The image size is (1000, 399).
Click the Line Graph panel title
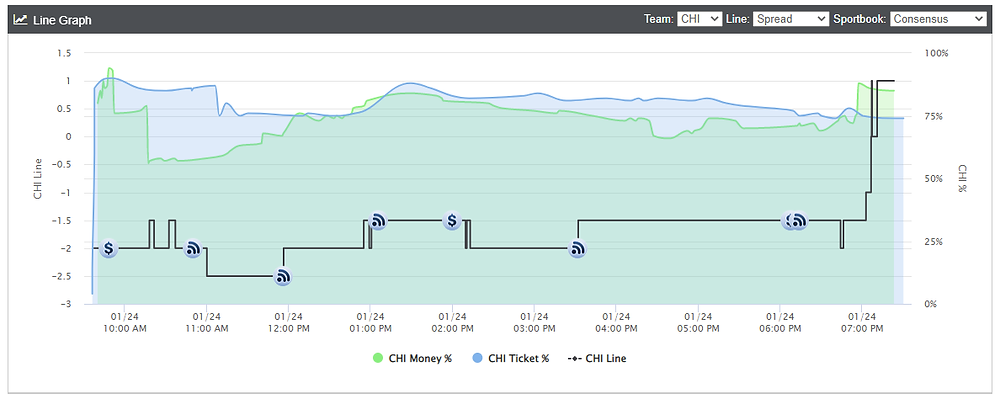tap(62, 20)
